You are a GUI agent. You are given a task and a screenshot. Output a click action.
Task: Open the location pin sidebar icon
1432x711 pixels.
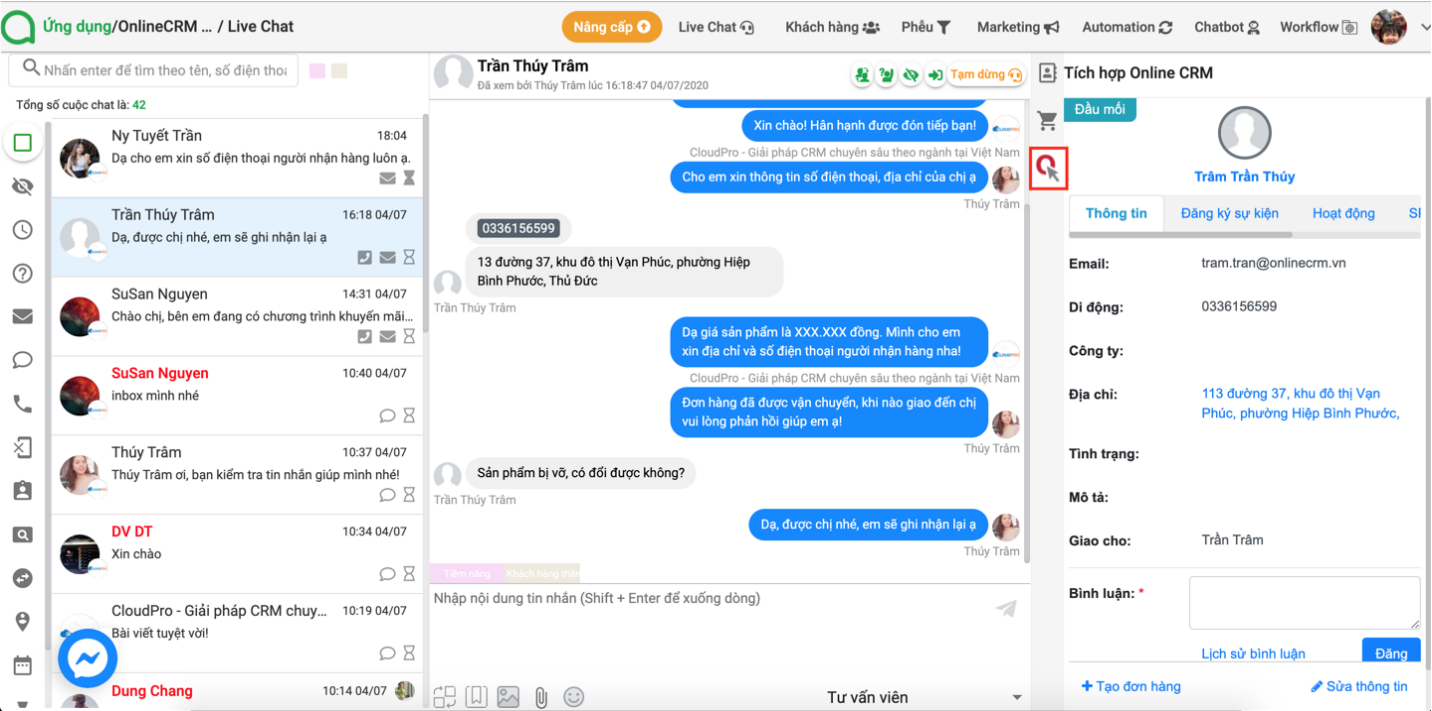pos(23,622)
